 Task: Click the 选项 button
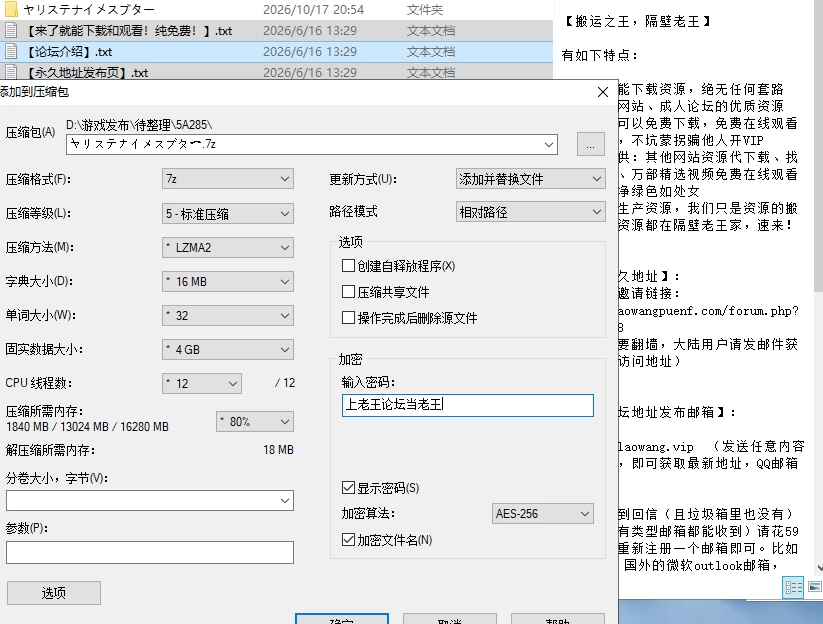click(x=54, y=593)
